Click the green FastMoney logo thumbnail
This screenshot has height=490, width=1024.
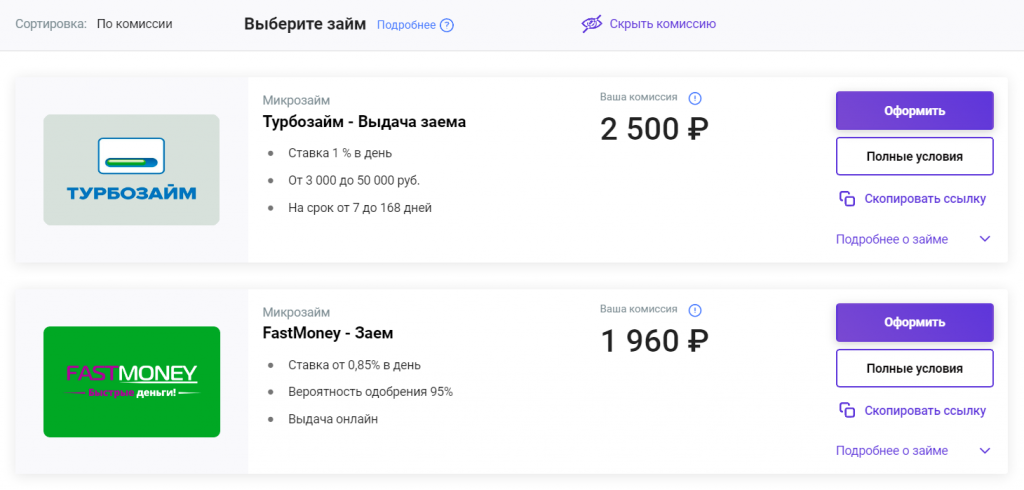[131, 382]
